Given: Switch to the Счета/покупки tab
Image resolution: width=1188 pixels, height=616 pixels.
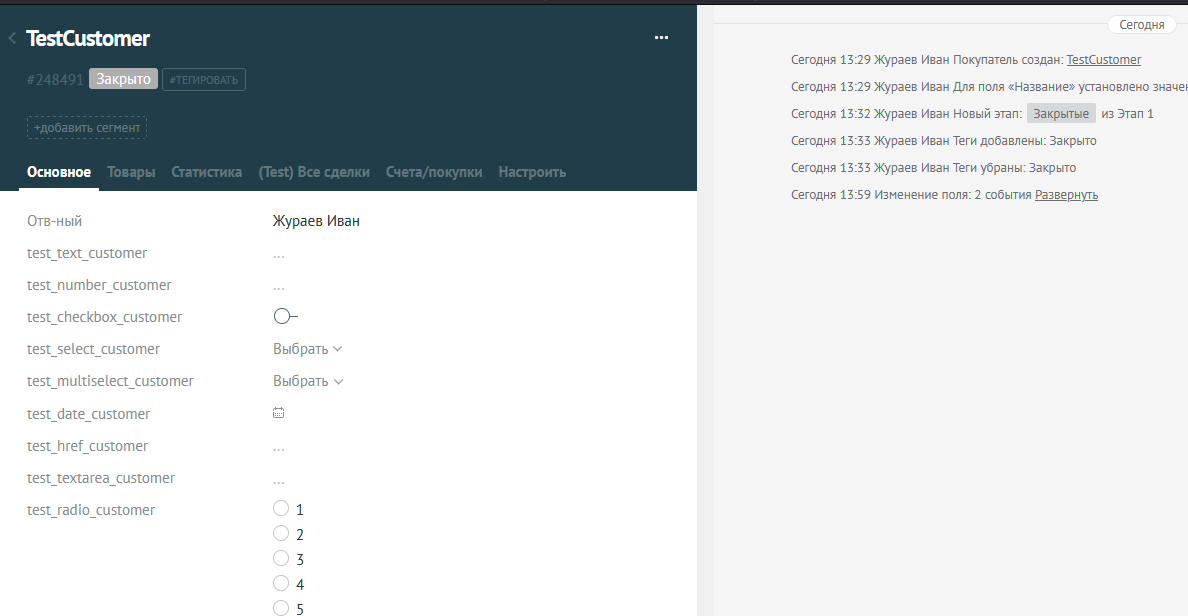Looking at the screenshot, I should (x=434, y=172).
